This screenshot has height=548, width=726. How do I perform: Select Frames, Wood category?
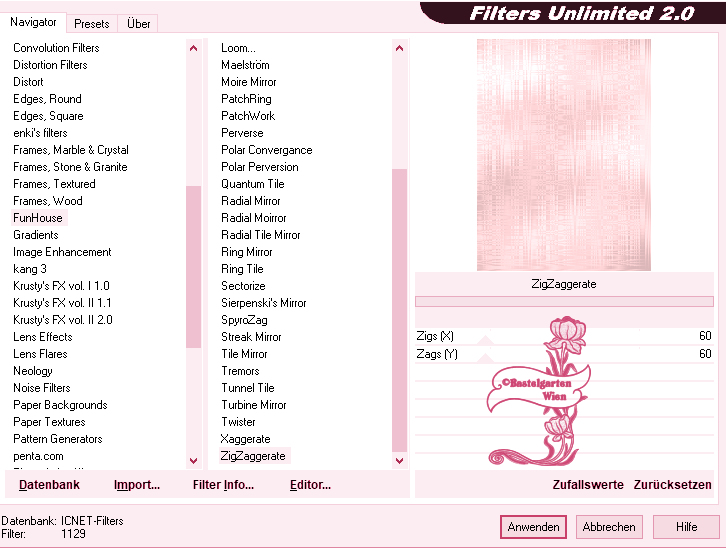48,201
